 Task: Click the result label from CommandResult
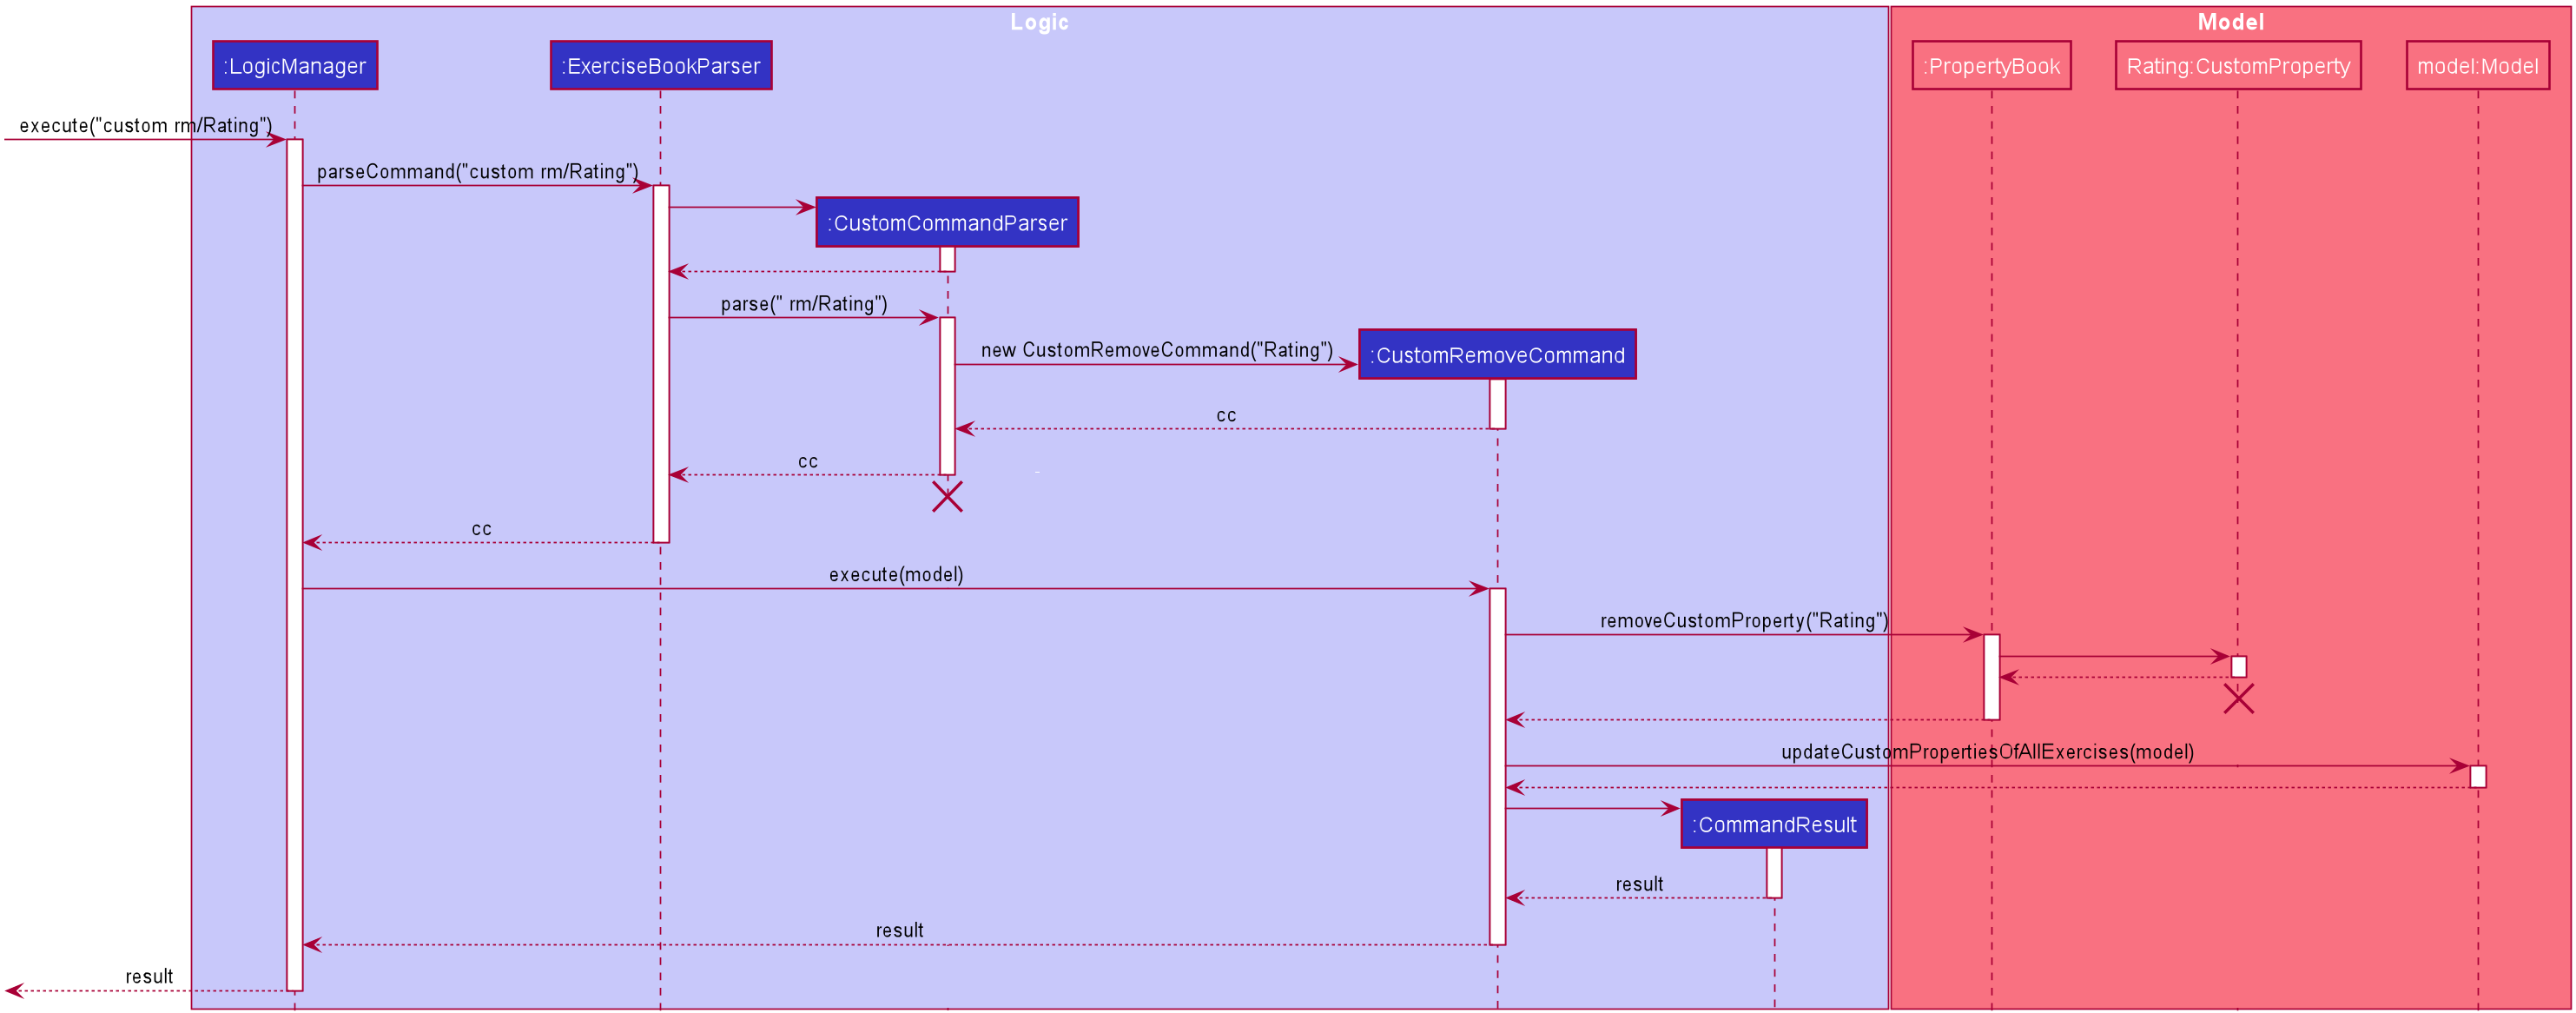point(1639,884)
